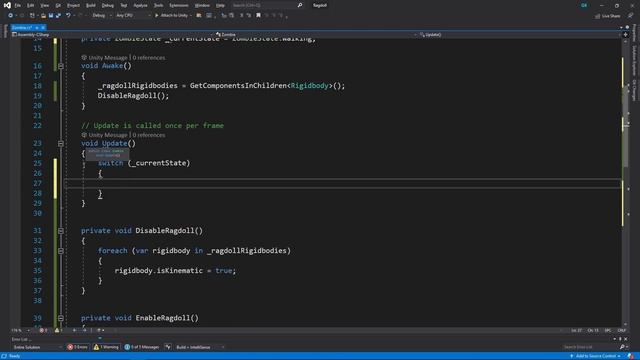Click the empty line 27 in editor
Viewport: 640px width, 360px height.
[343, 183]
